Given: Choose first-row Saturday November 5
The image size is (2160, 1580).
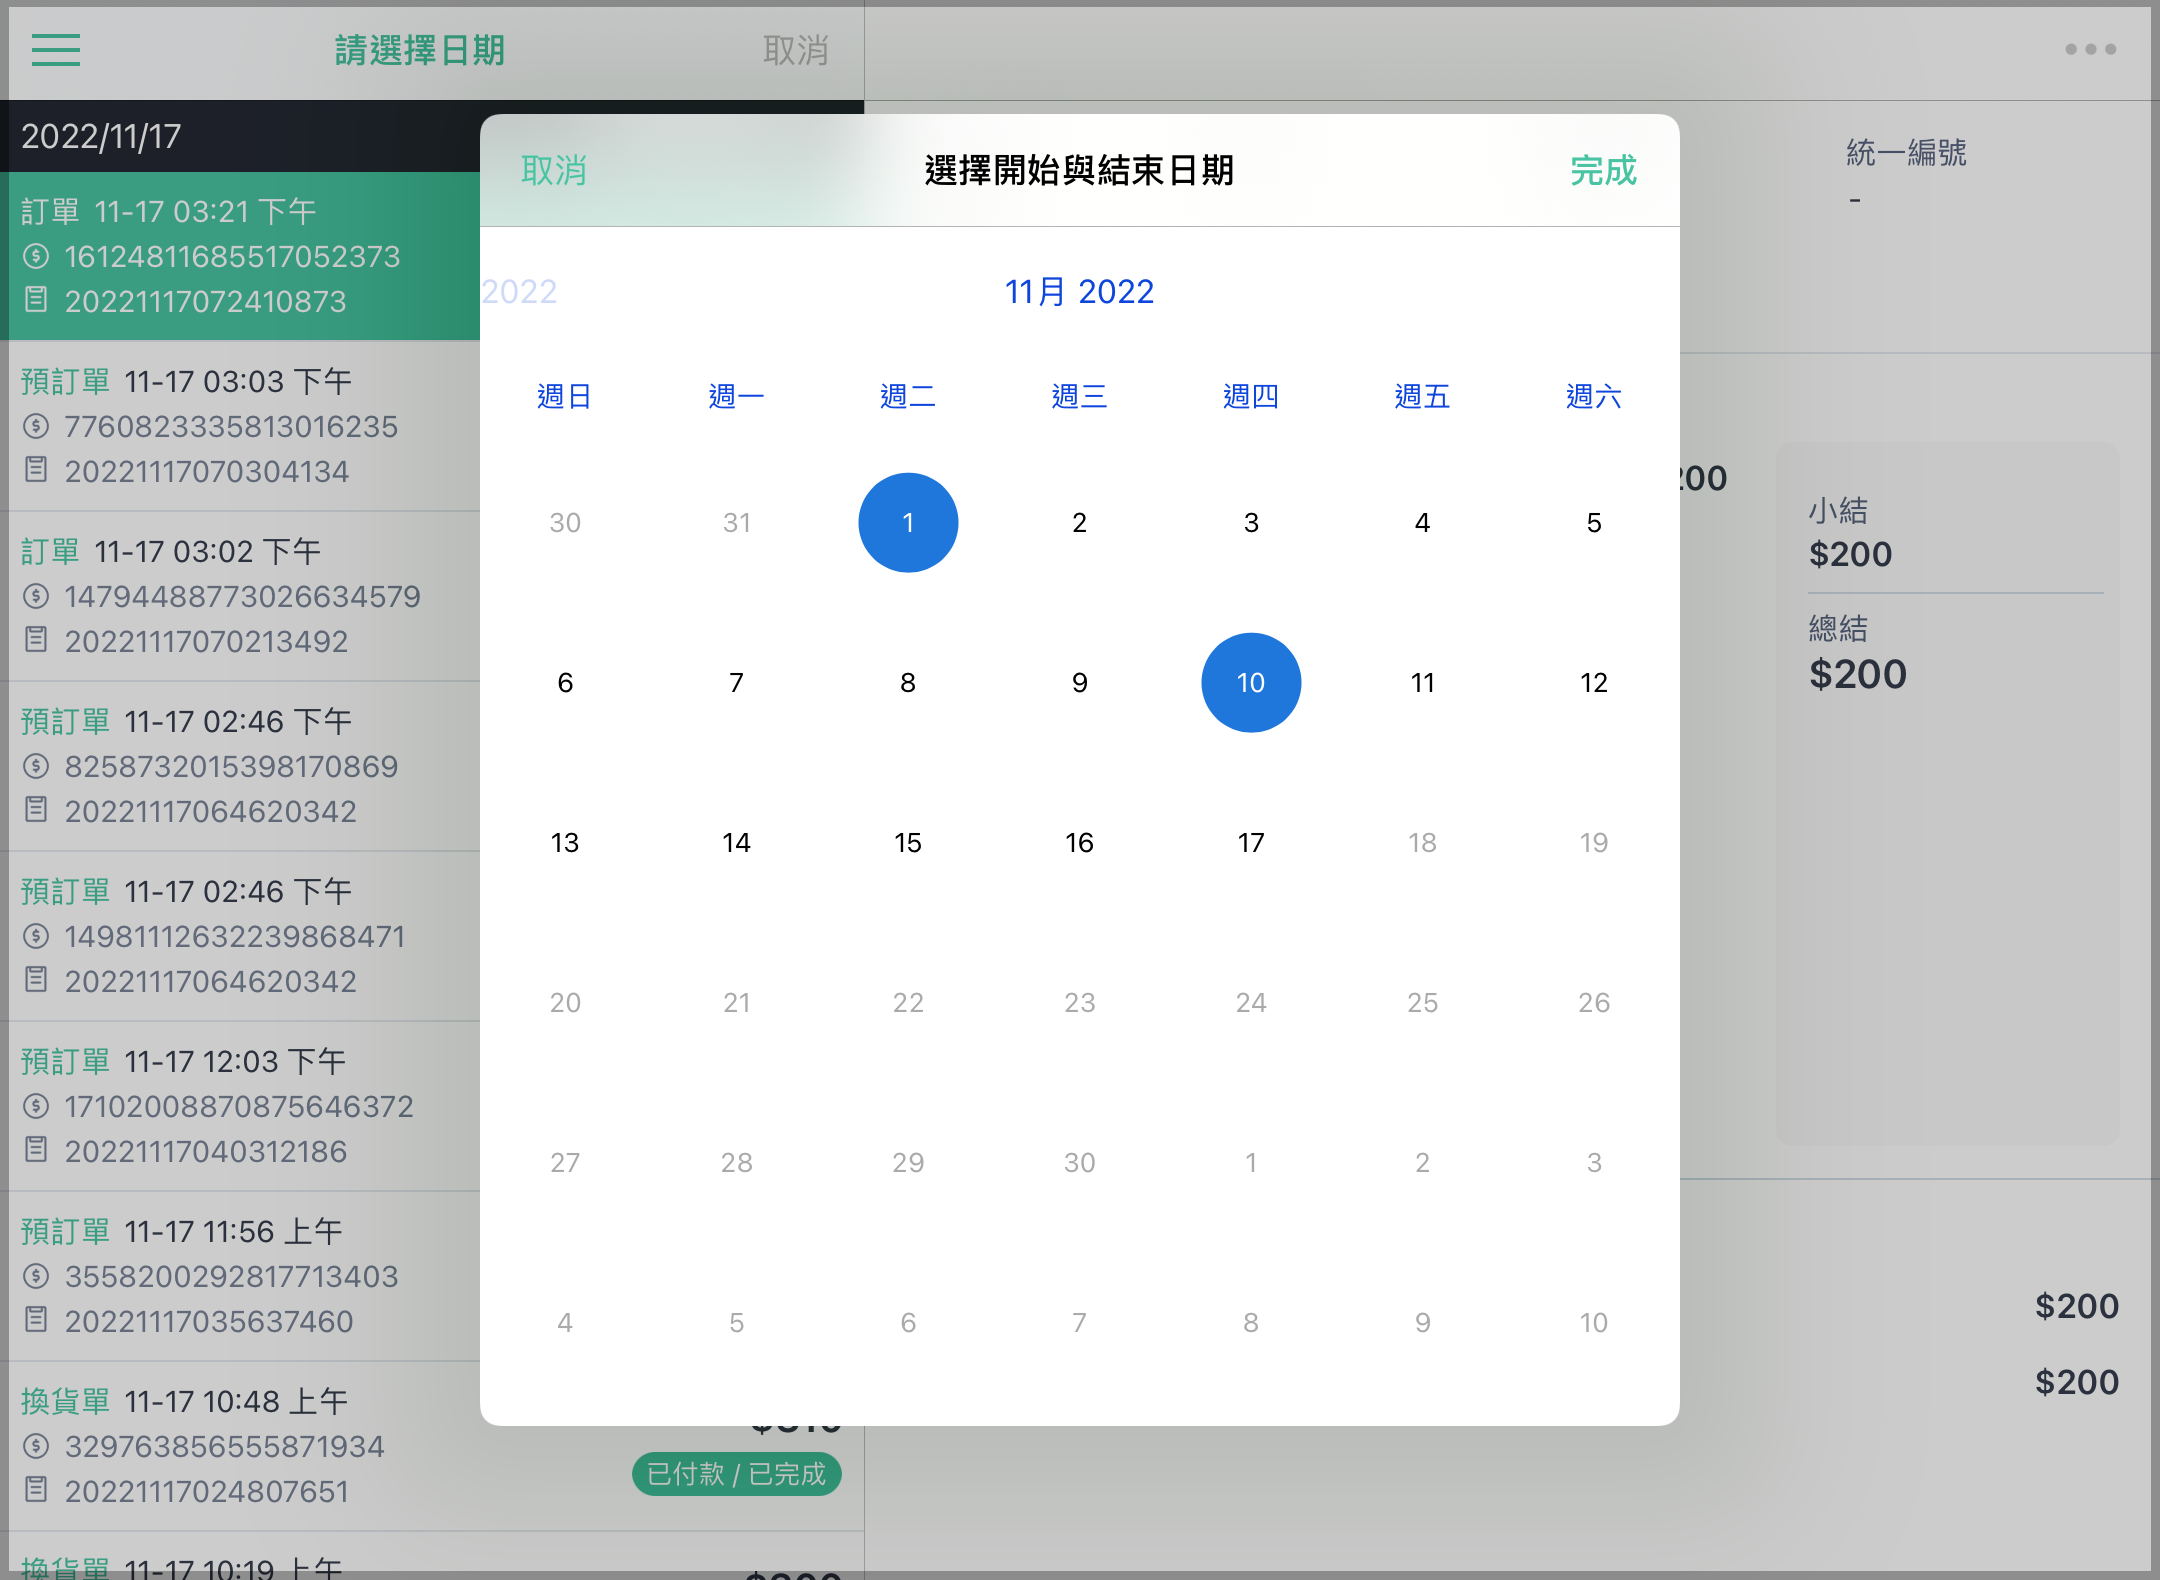Looking at the screenshot, I should 1594,522.
